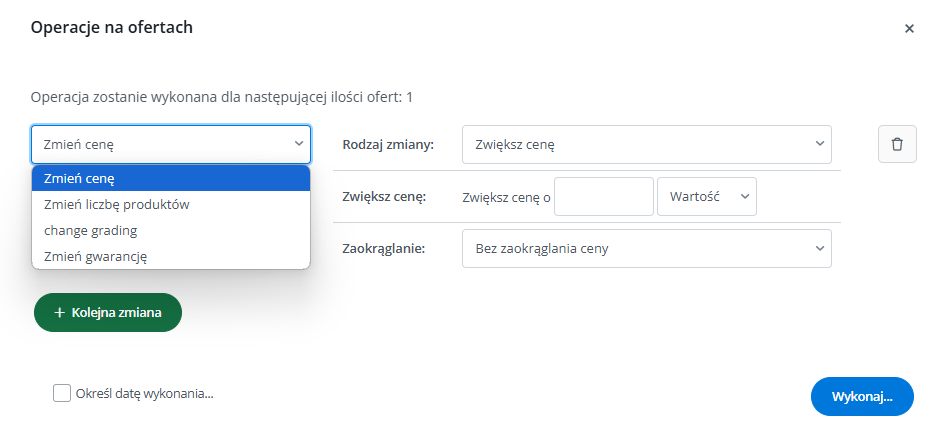Click the Określ datę wykonania... label text
The image size is (942, 426).
click(144, 394)
